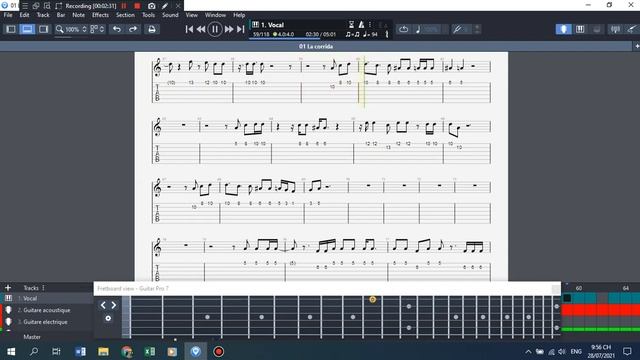Open File Explorer from taskbar

[103, 351]
